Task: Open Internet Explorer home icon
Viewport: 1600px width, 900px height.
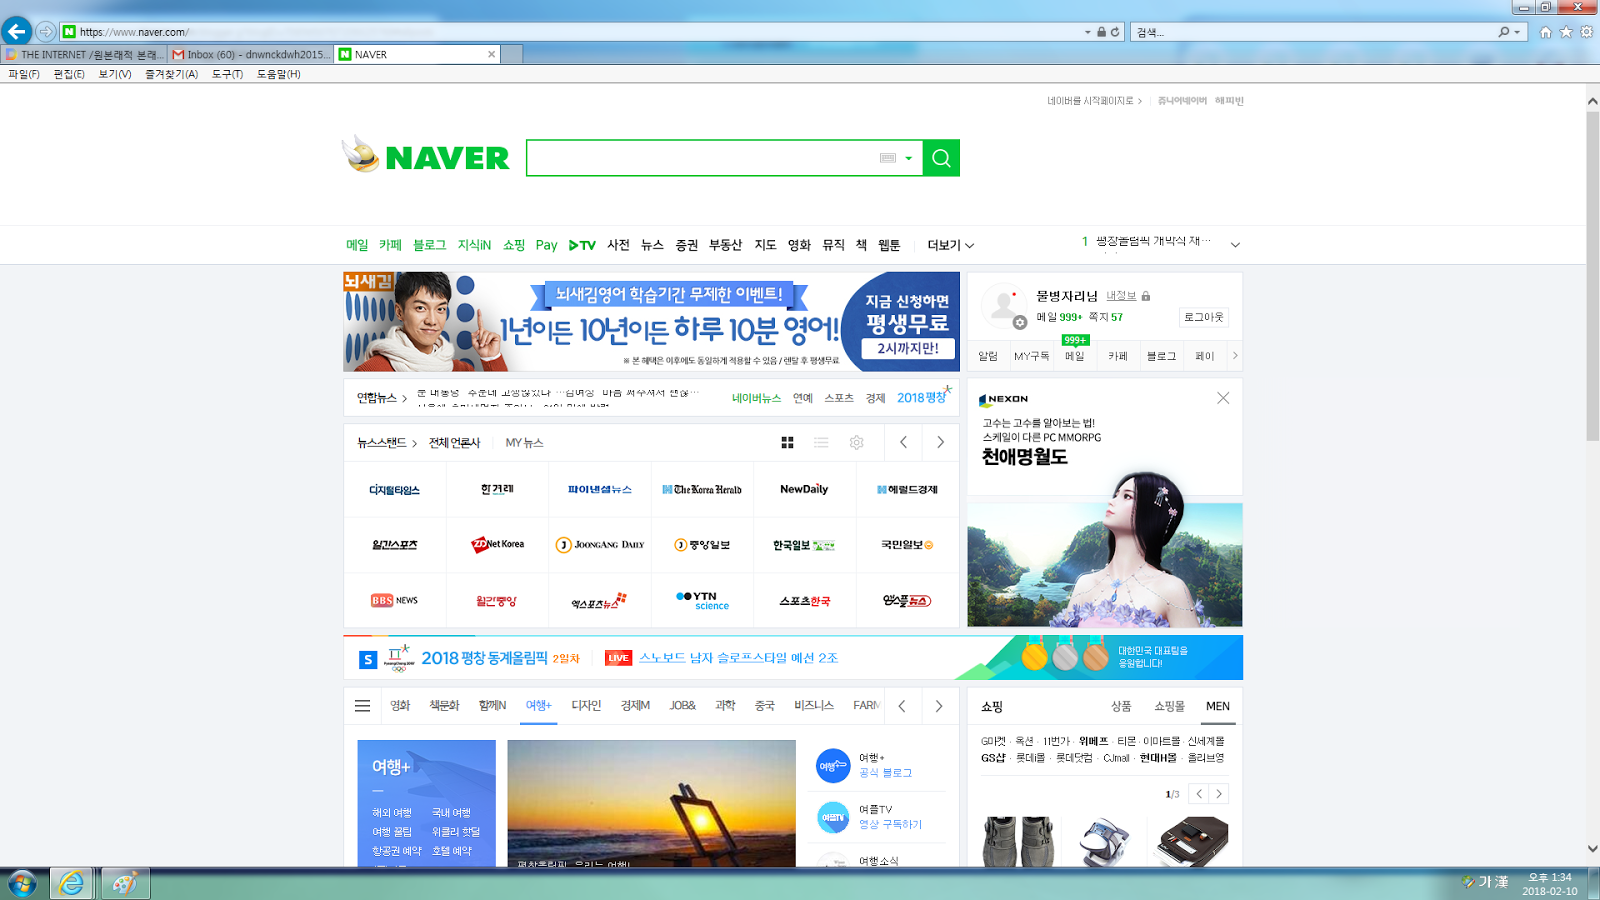Action: point(1545,32)
